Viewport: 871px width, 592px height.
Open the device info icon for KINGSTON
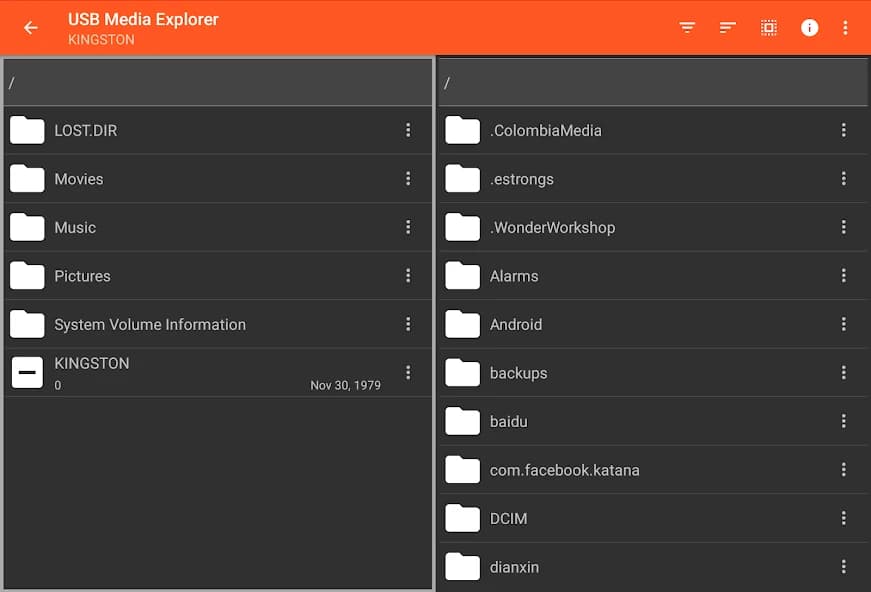[x=810, y=27]
